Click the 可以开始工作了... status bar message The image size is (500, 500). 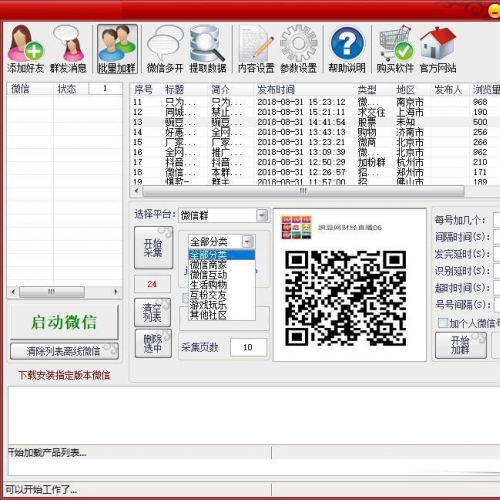point(41,489)
